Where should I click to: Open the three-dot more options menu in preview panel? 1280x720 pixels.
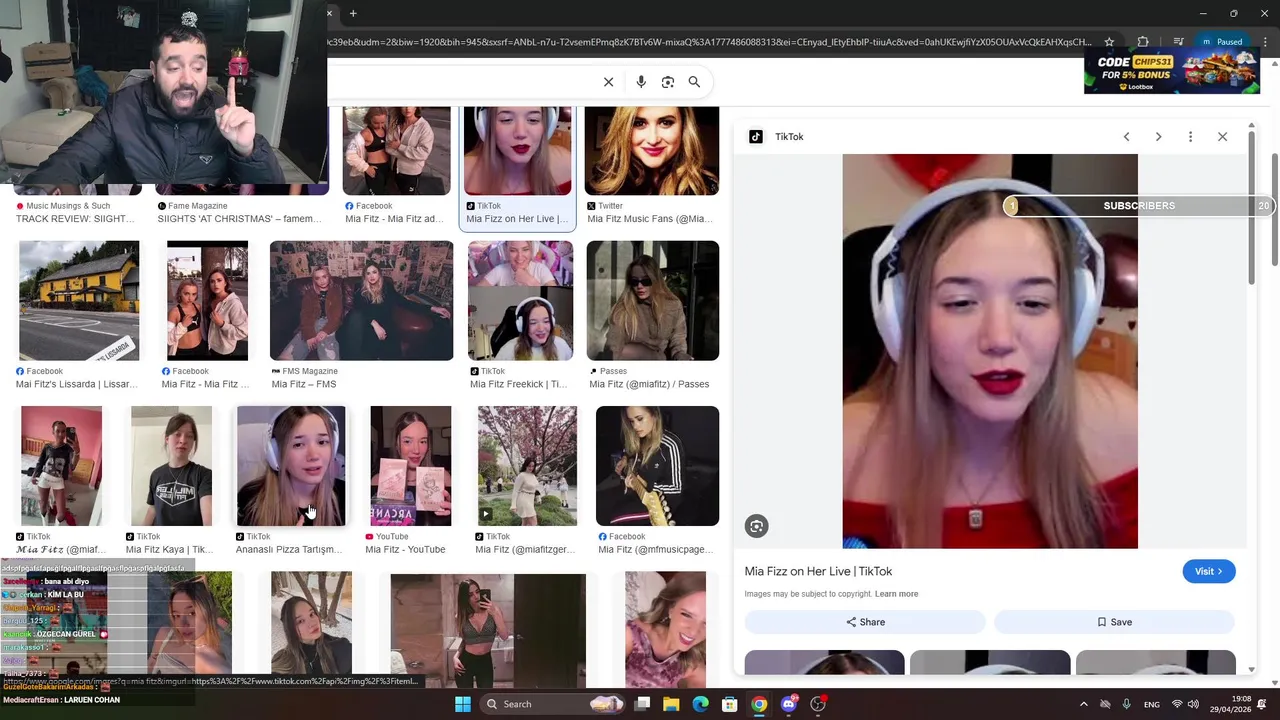point(1190,137)
